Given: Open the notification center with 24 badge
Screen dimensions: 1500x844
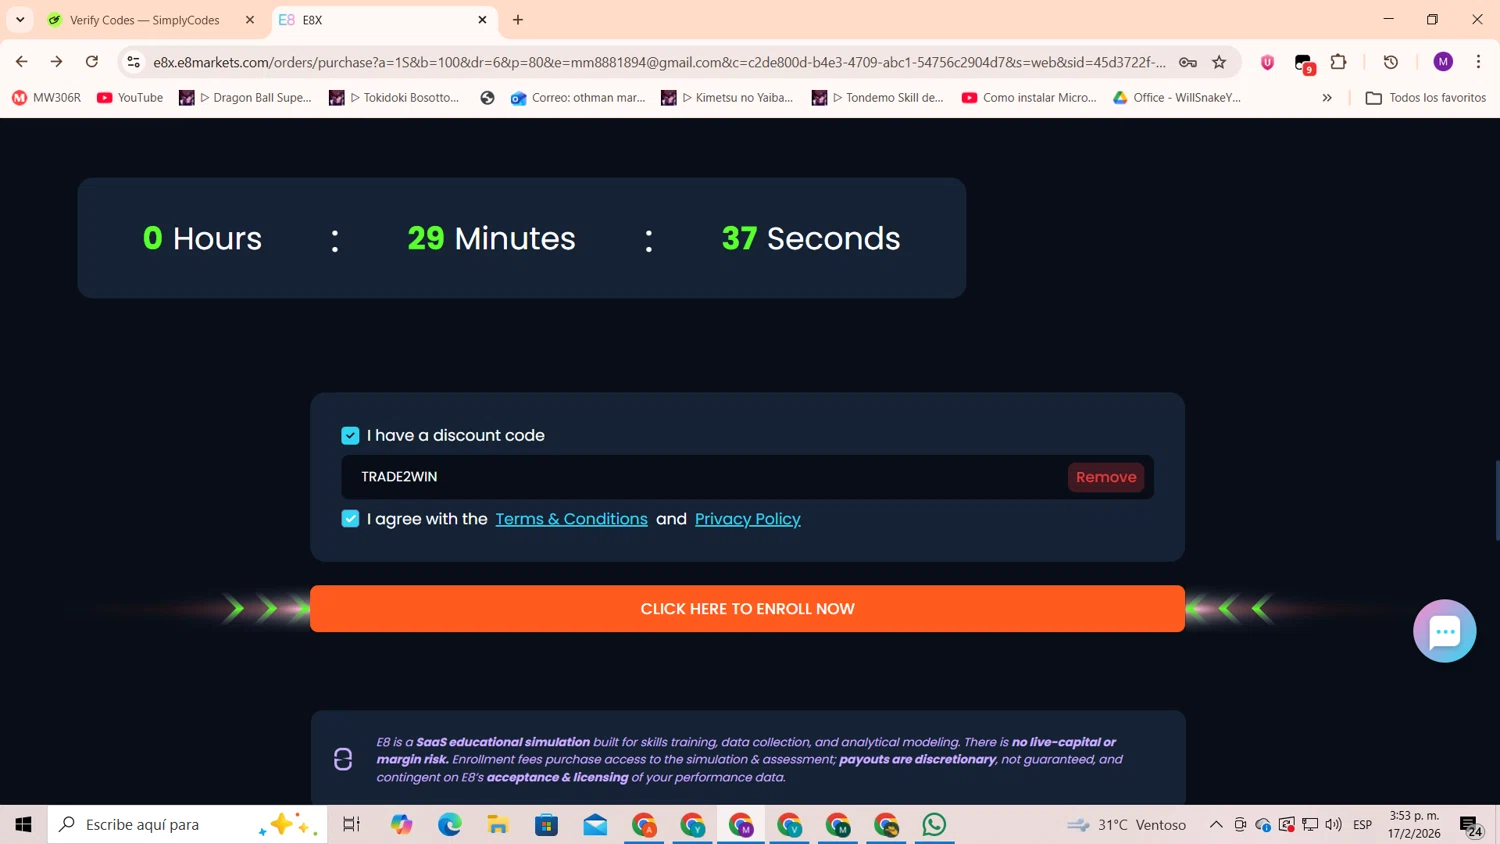Looking at the screenshot, I should (x=1471, y=826).
